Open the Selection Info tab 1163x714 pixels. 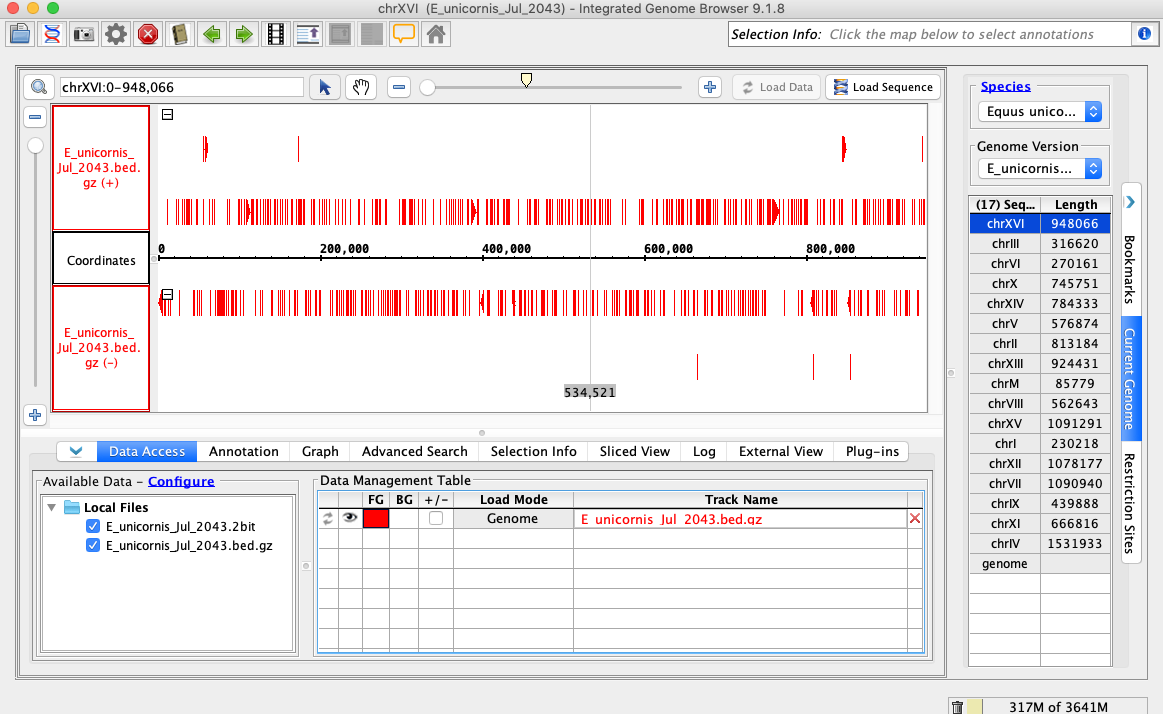pos(533,451)
